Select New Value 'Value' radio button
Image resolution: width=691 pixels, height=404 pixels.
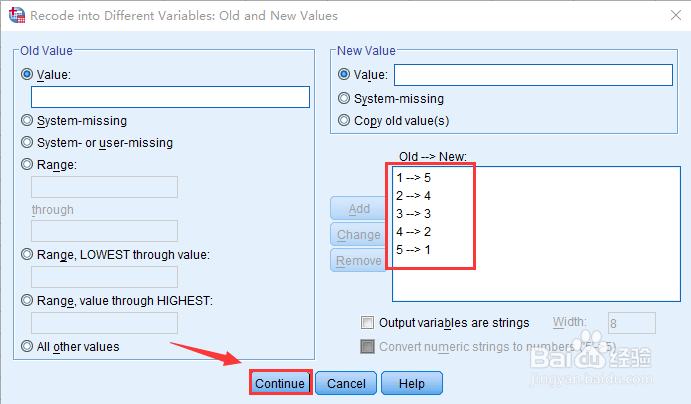pos(345,74)
